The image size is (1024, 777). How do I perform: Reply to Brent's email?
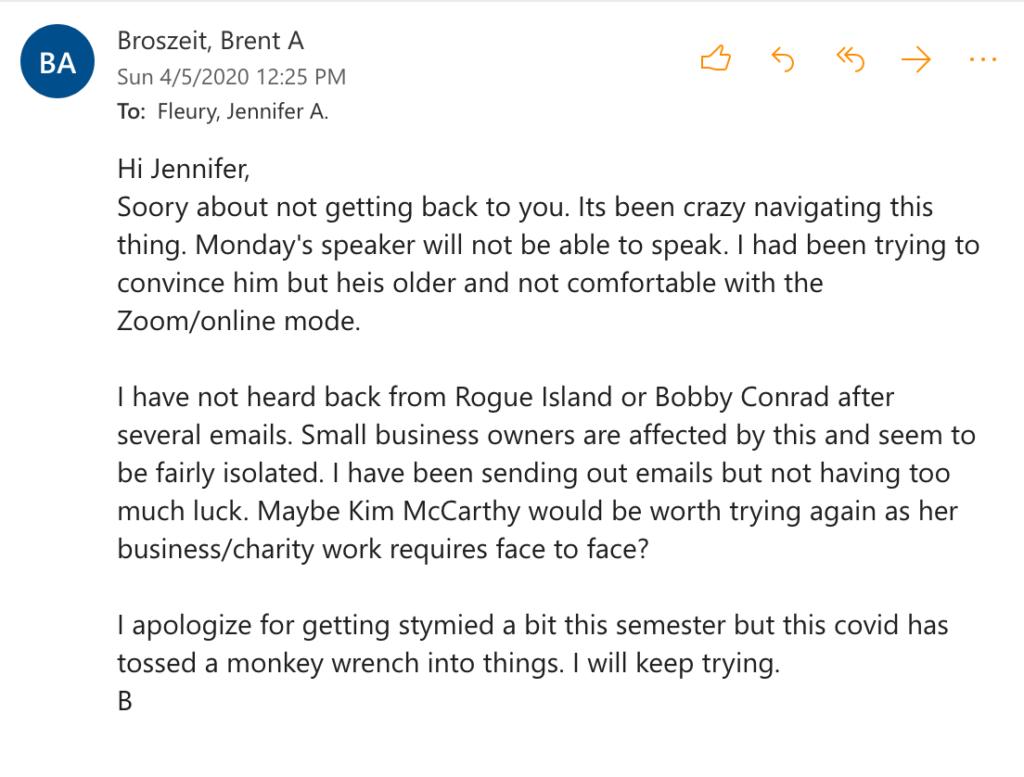click(782, 60)
